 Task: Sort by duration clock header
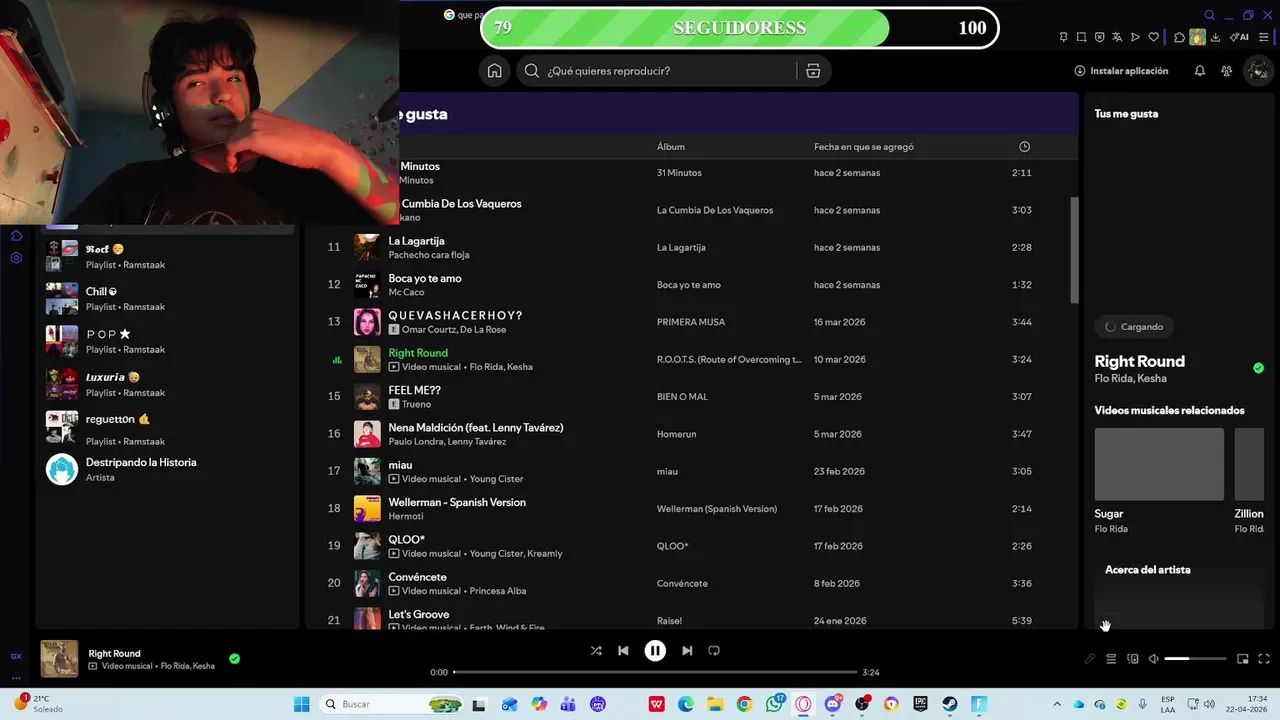1024,147
